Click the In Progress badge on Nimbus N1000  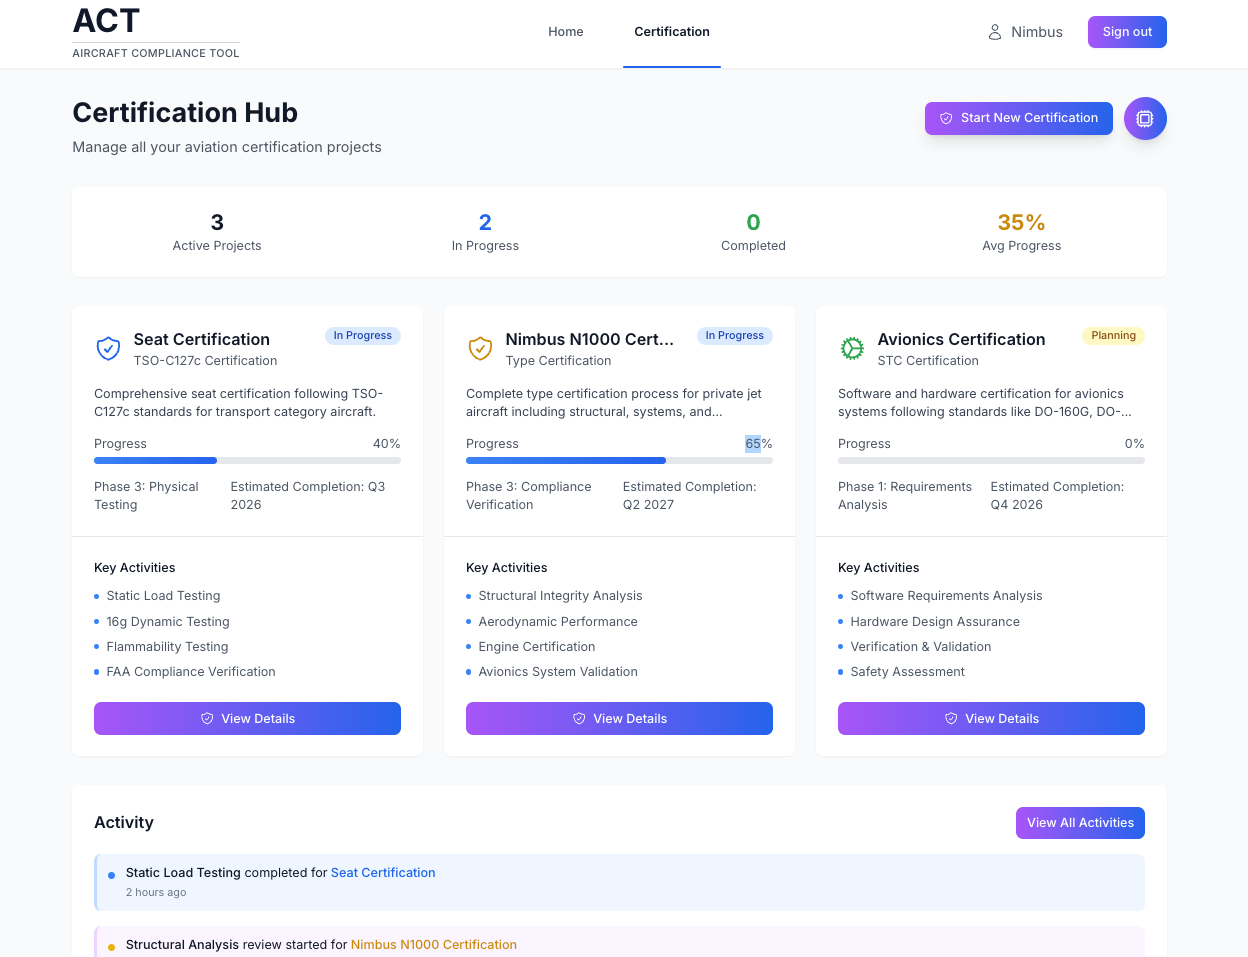tap(735, 336)
